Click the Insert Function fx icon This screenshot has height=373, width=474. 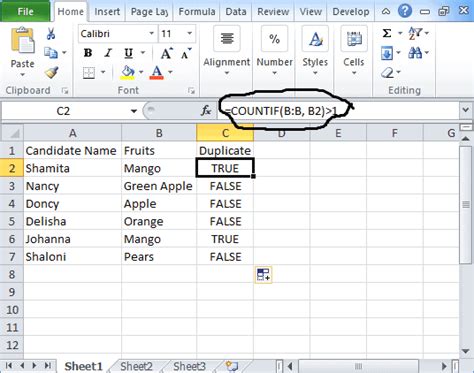(206, 110)
